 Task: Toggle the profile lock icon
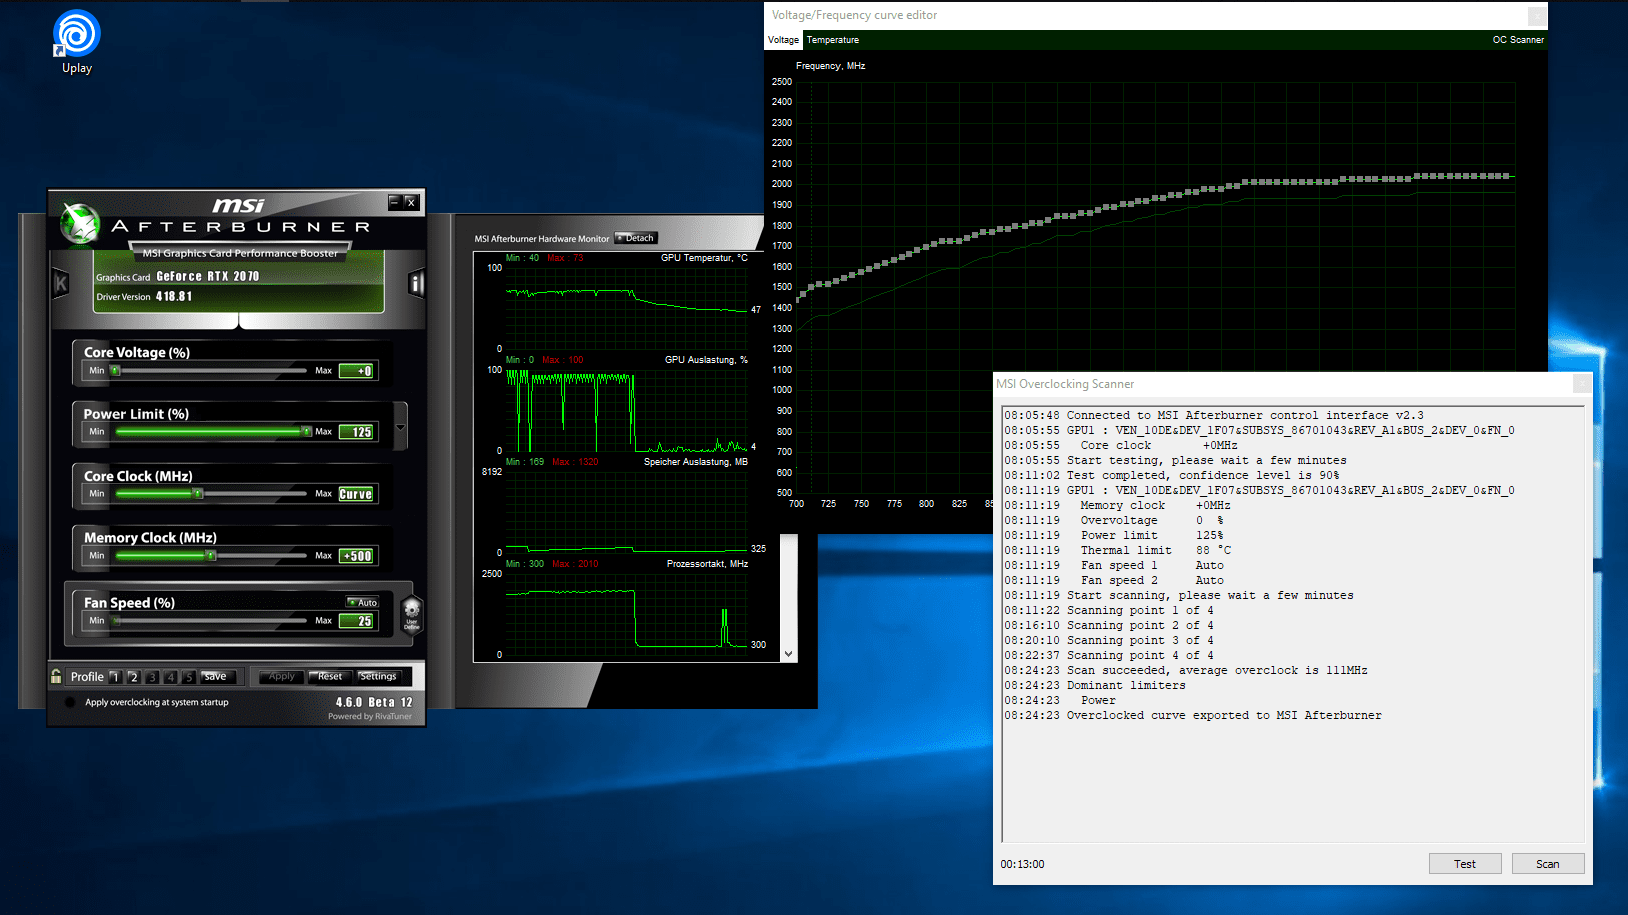57,677
